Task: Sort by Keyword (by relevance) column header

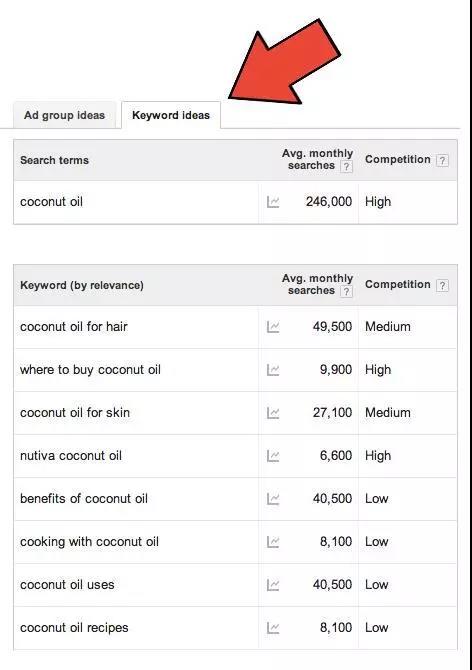Action: coord(82,285)
